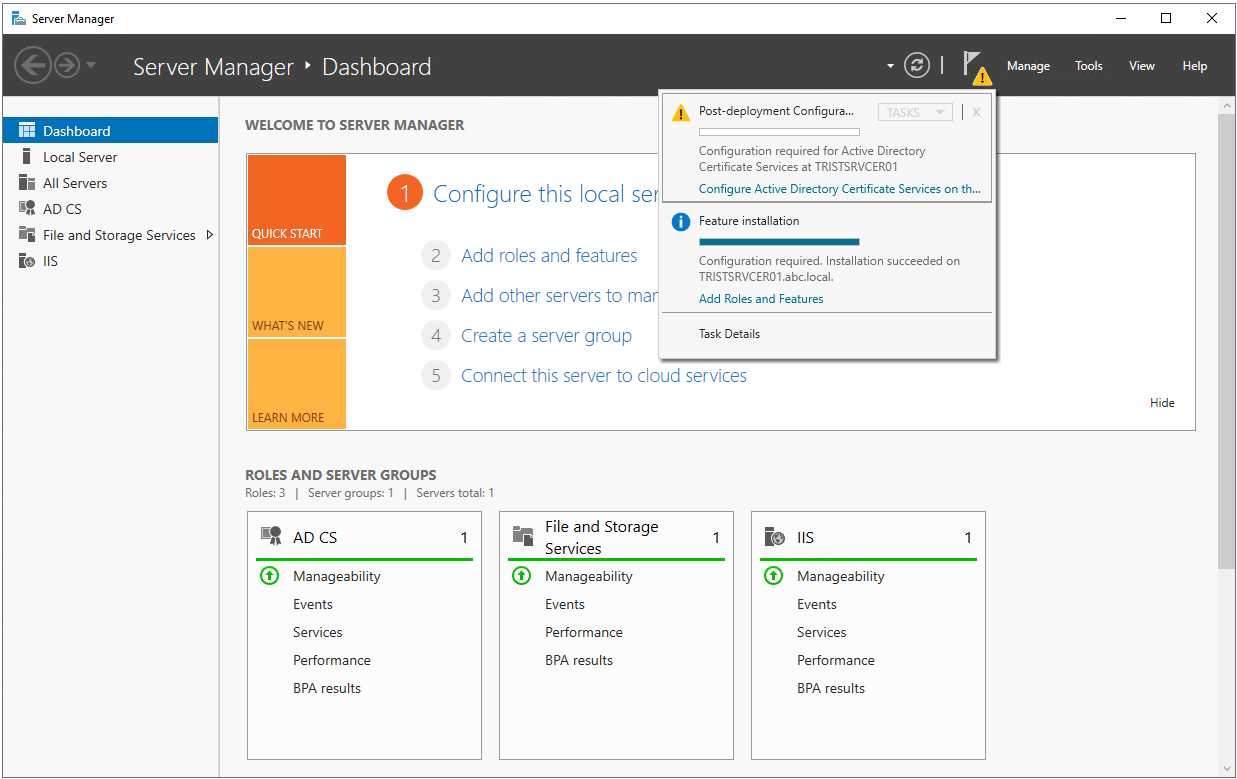Open Services under AD CS tile

pyautogui.click(x=318, y=632)
